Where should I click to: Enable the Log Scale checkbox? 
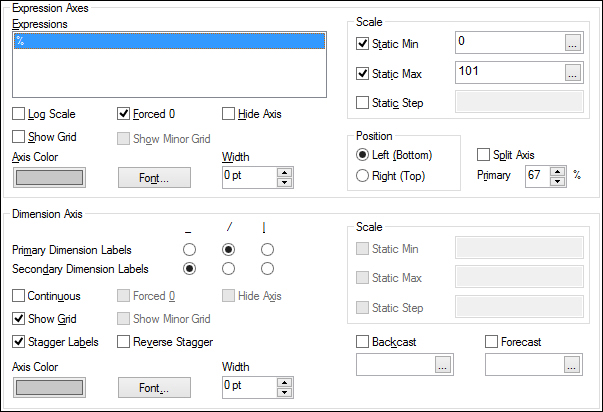(x=18, y=114)
